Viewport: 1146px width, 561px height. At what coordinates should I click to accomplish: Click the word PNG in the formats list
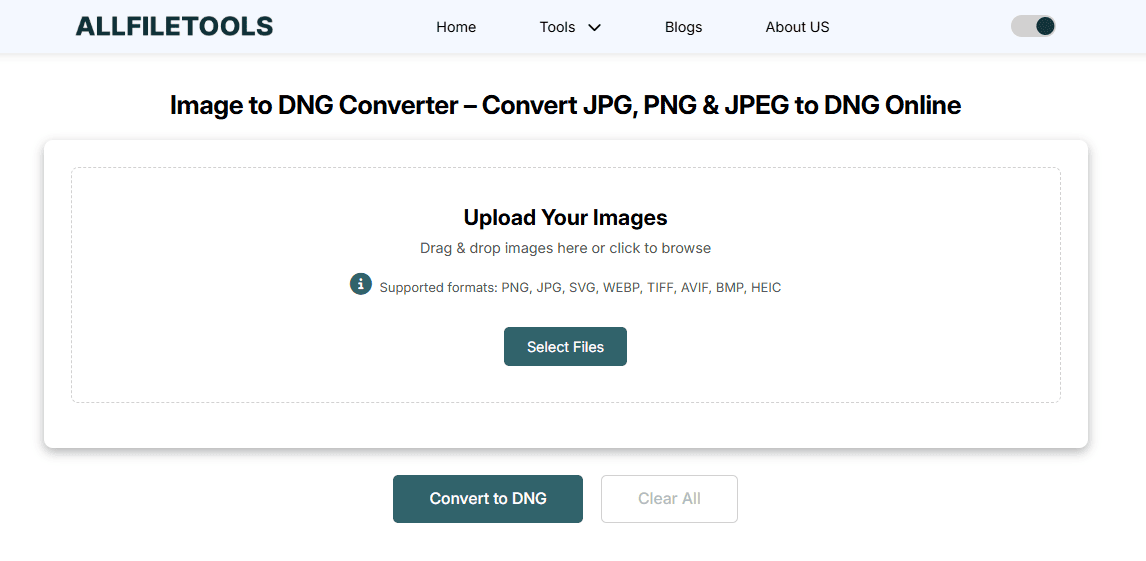(515, 288)
